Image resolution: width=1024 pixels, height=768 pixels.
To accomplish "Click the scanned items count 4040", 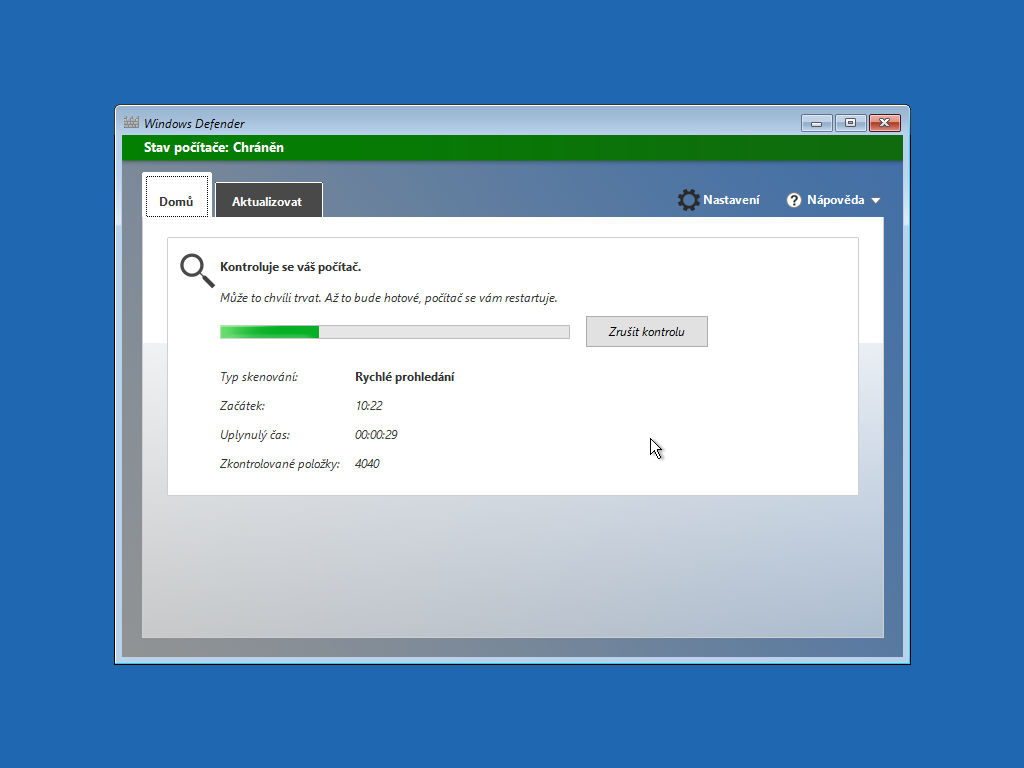I will pos(367,464).
